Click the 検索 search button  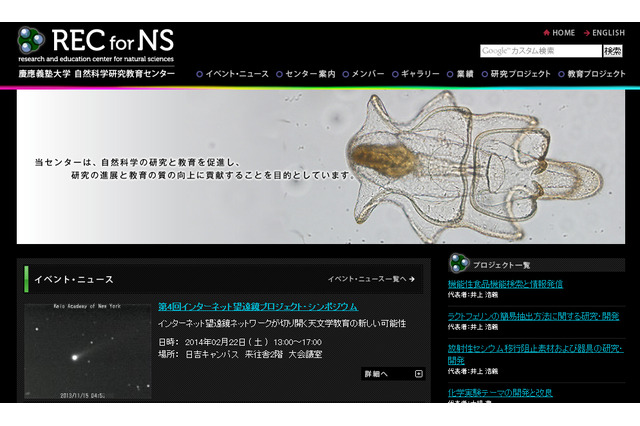click(613, 51)
